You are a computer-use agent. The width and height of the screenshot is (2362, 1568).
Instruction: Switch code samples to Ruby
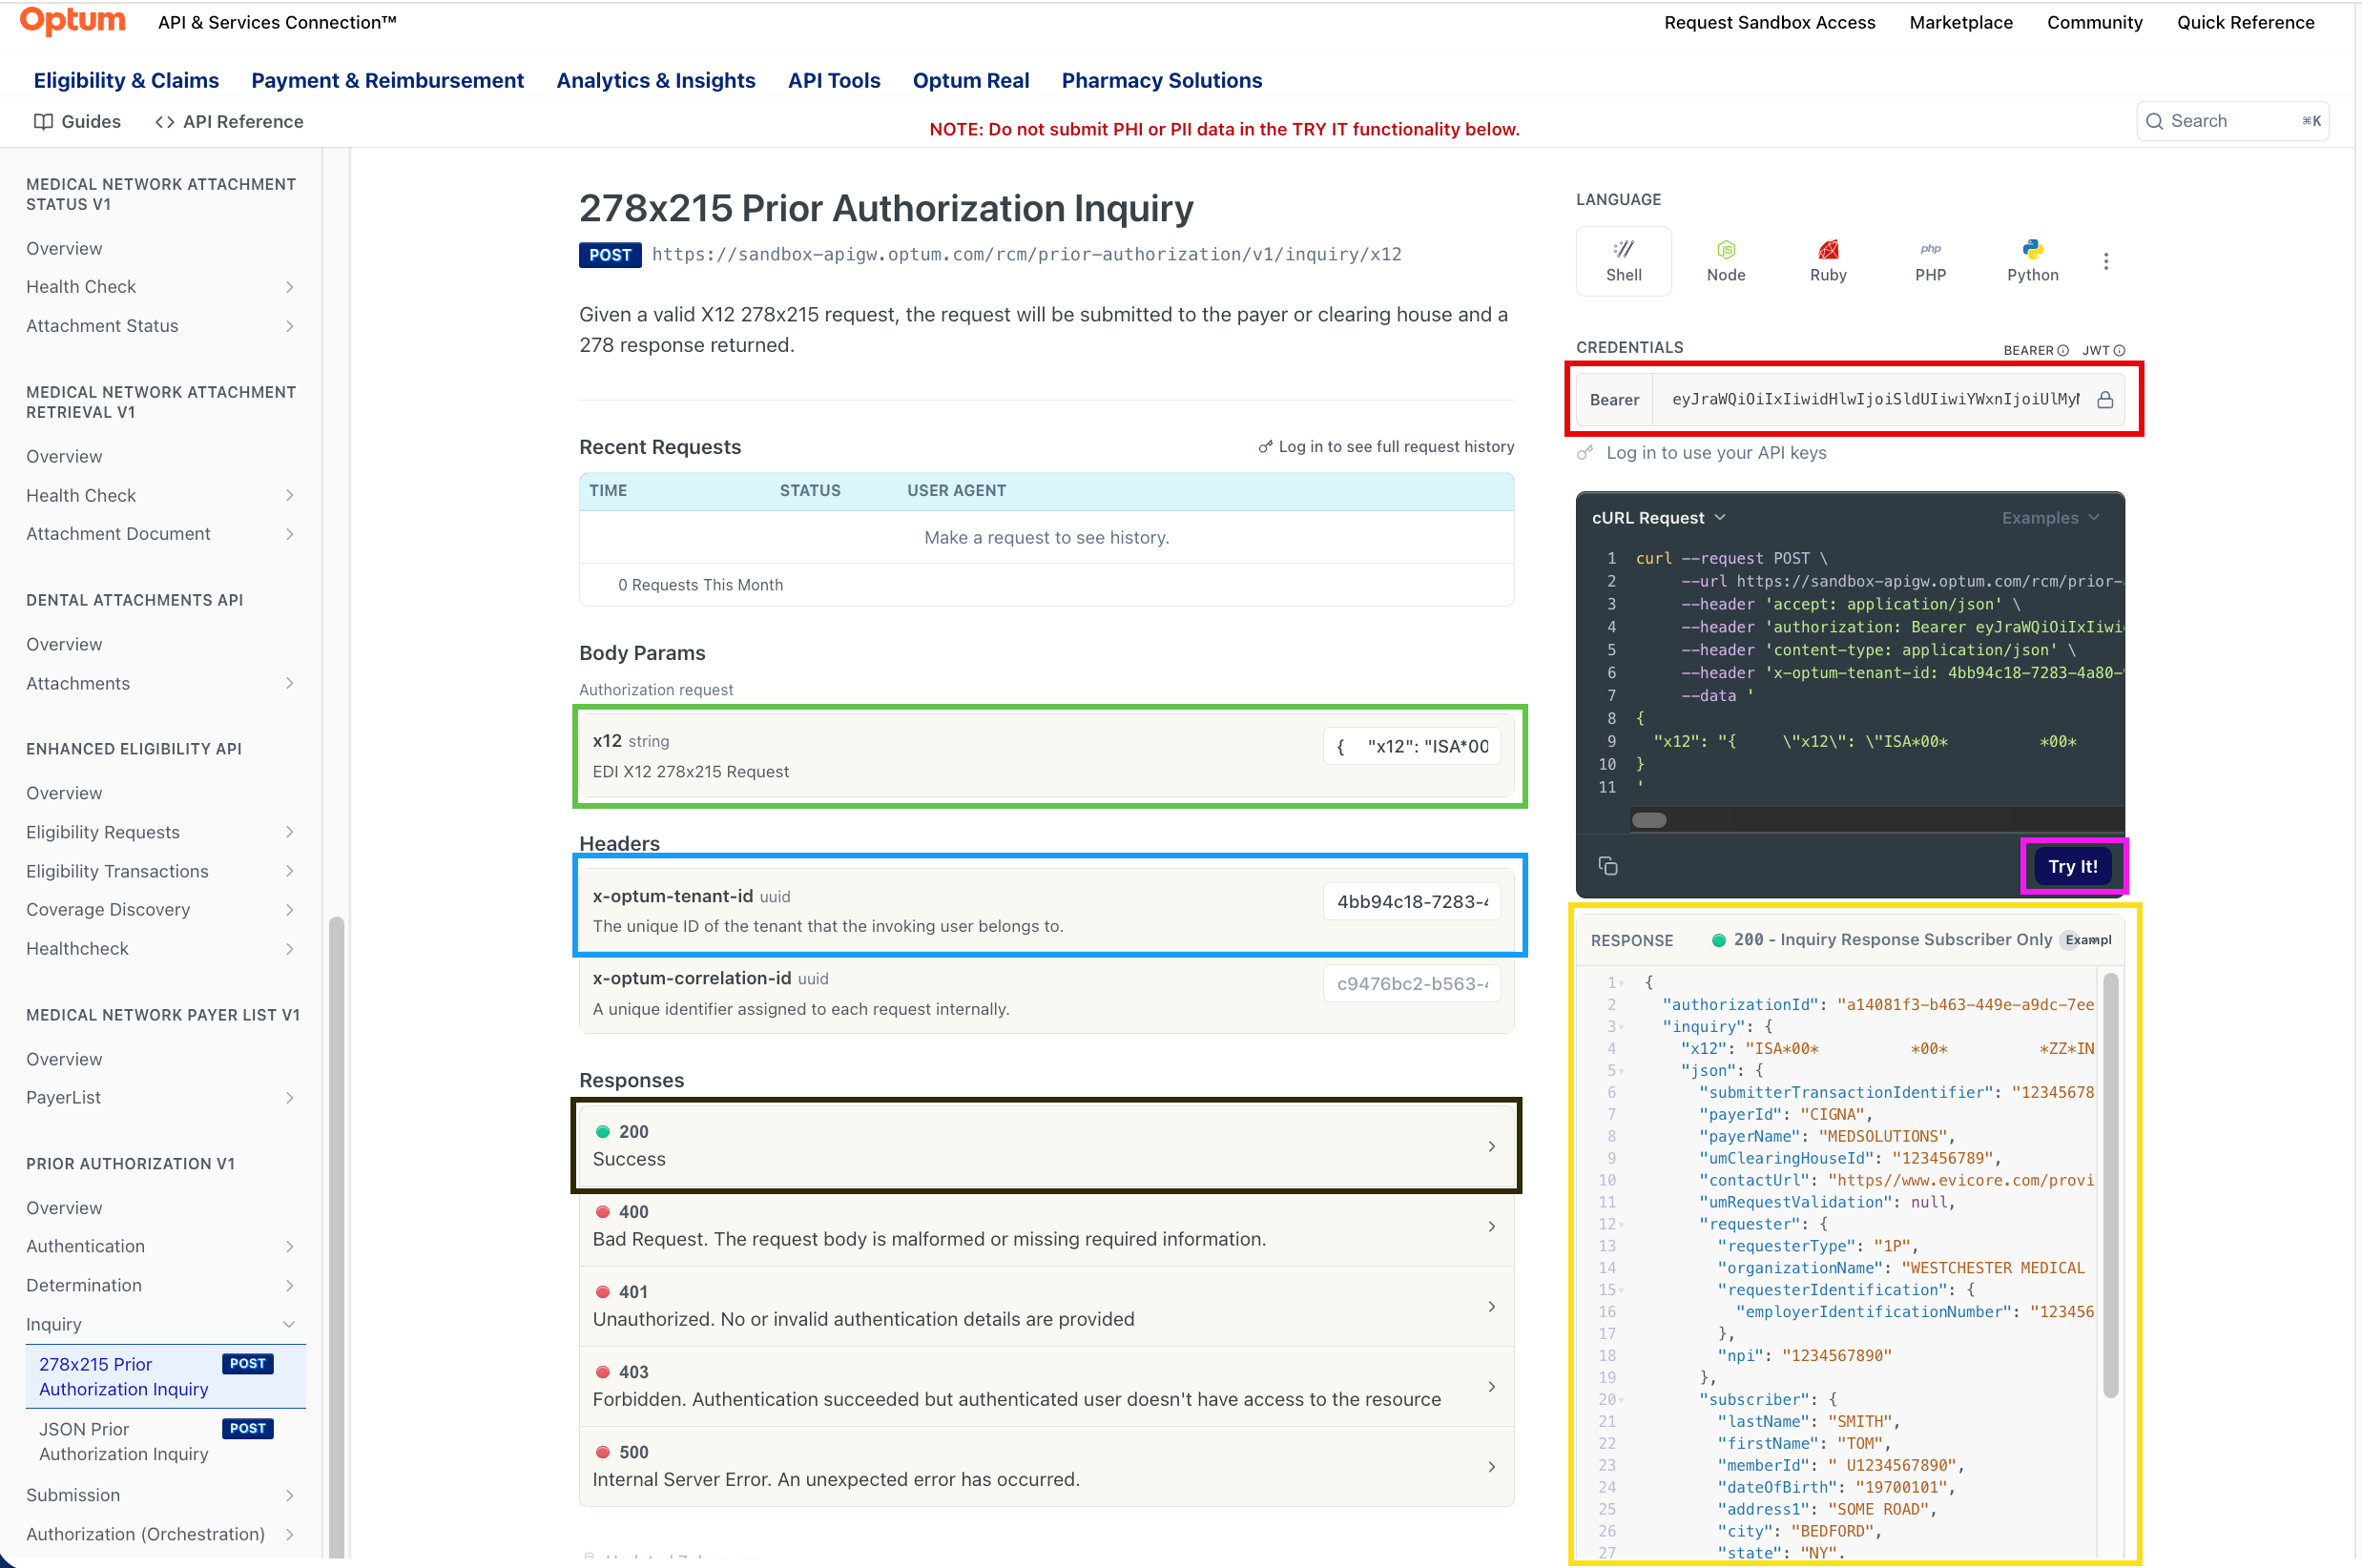pos(1828,261)
